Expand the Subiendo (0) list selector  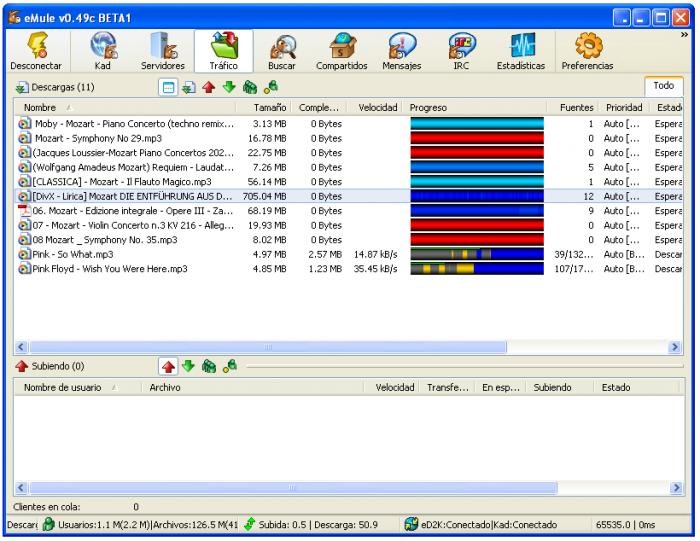coord(50,366)
